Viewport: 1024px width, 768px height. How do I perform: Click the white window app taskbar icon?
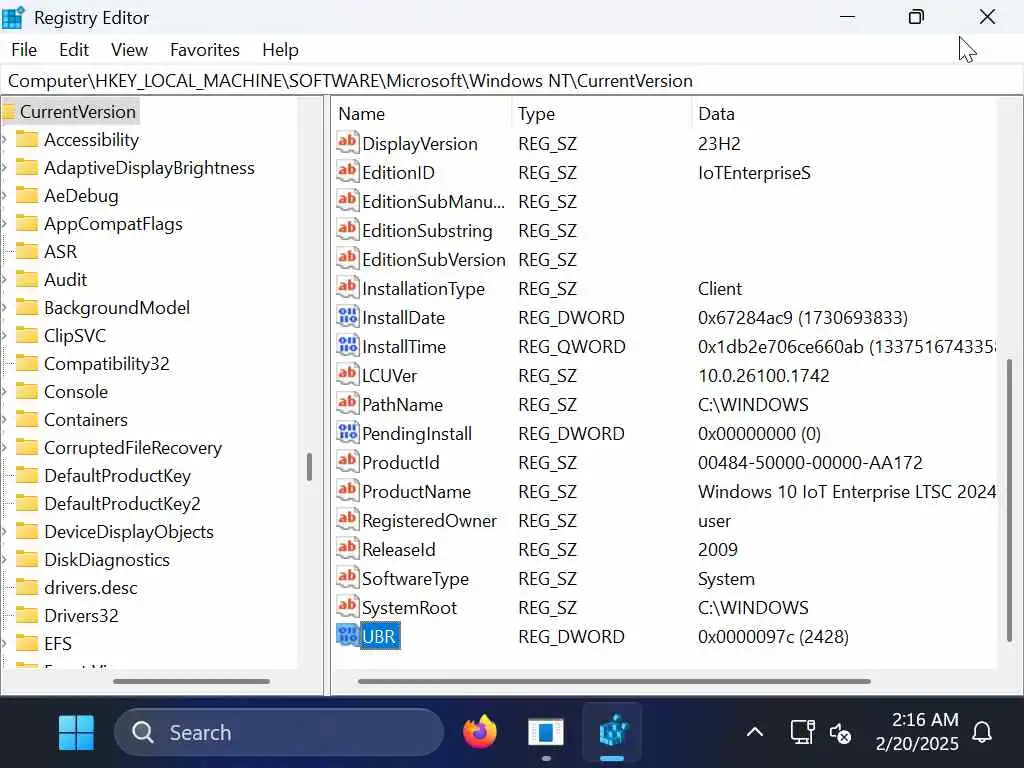pos(546,732)
